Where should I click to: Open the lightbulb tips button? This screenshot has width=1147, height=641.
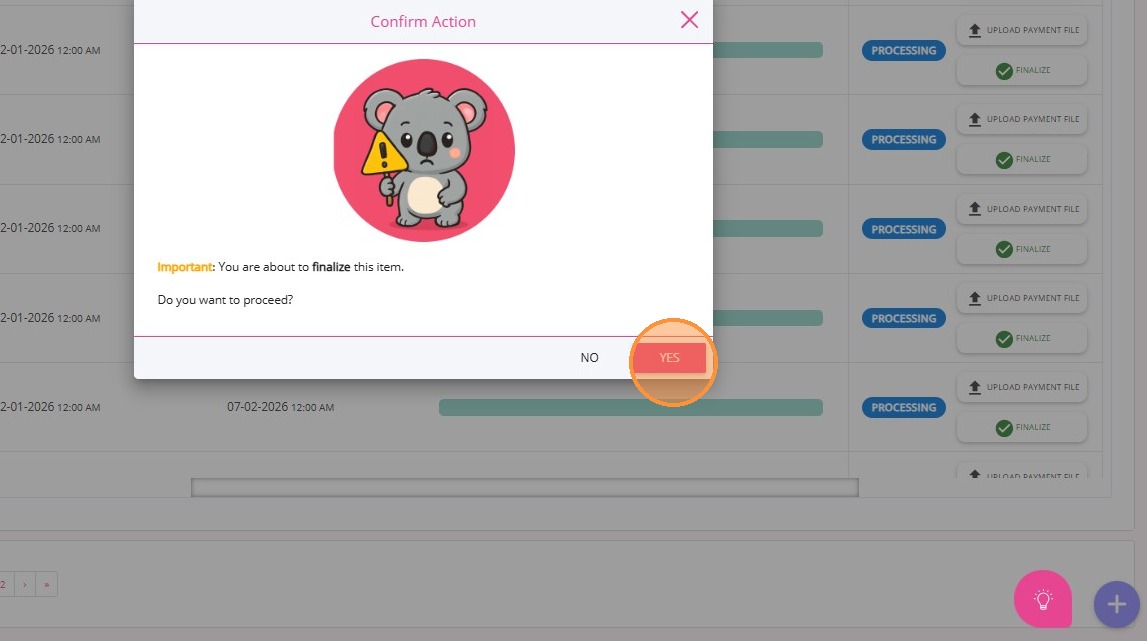coord(1042,599)
